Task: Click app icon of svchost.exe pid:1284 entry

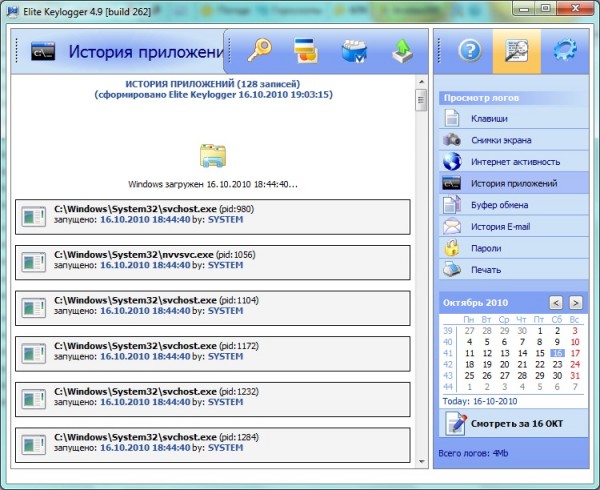Action: [34, 444]
